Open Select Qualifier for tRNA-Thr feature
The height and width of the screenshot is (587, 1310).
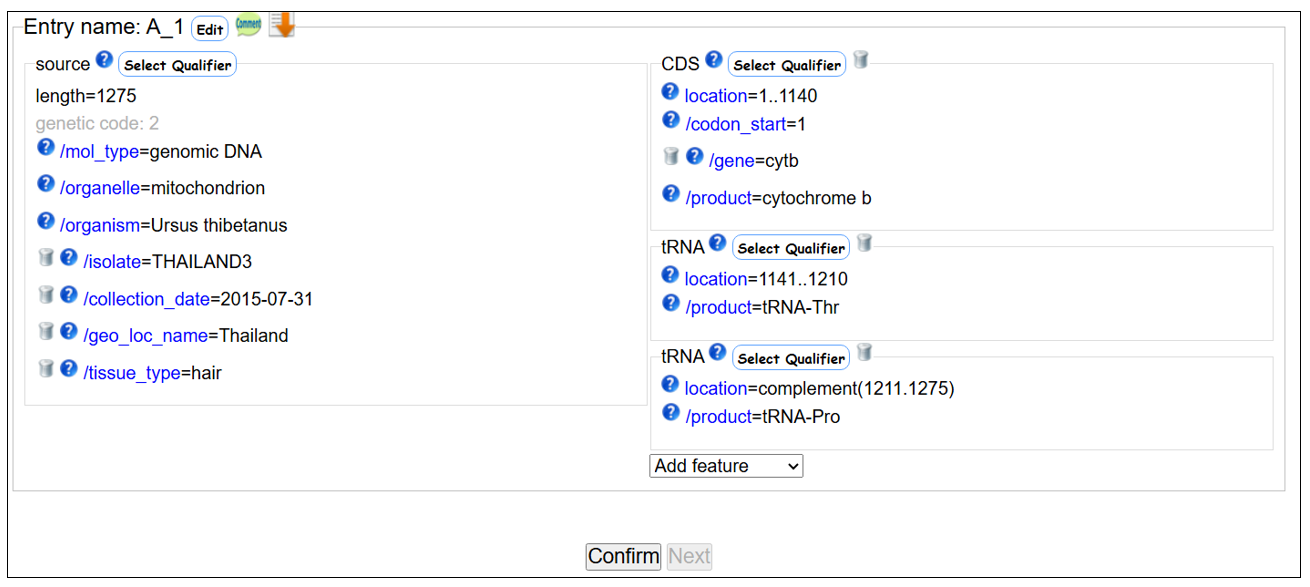pos(791,248)
